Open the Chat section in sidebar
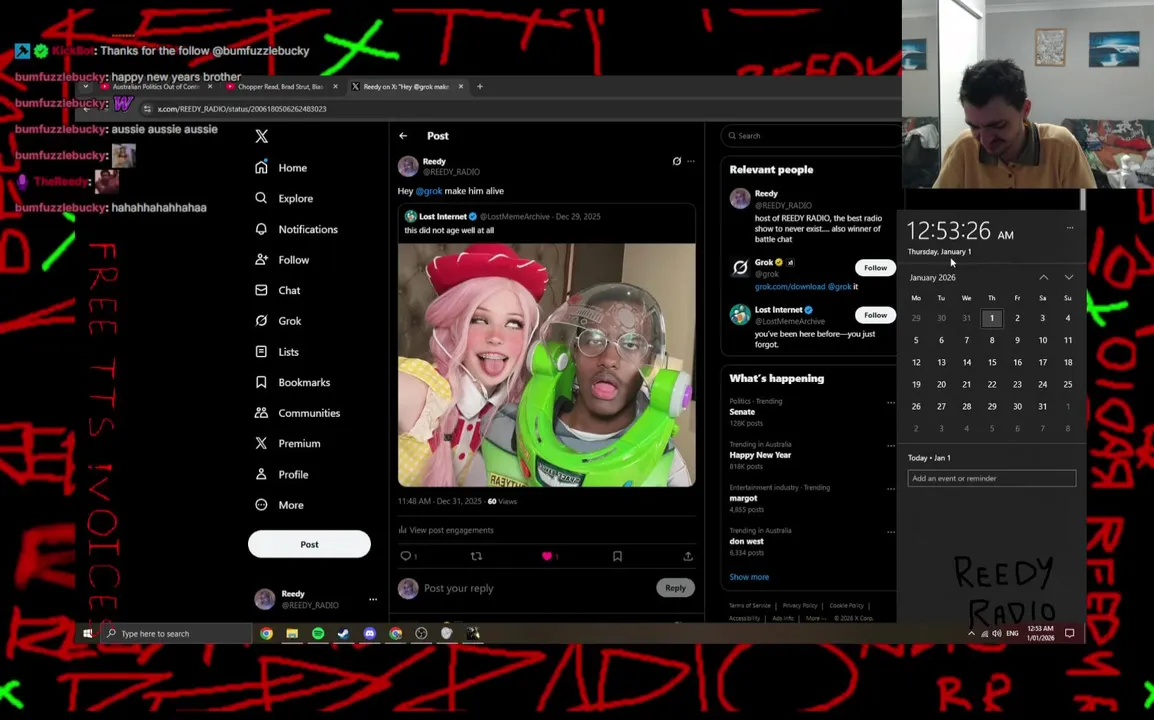Screen dimensions: 1154x720 (277, 290)
